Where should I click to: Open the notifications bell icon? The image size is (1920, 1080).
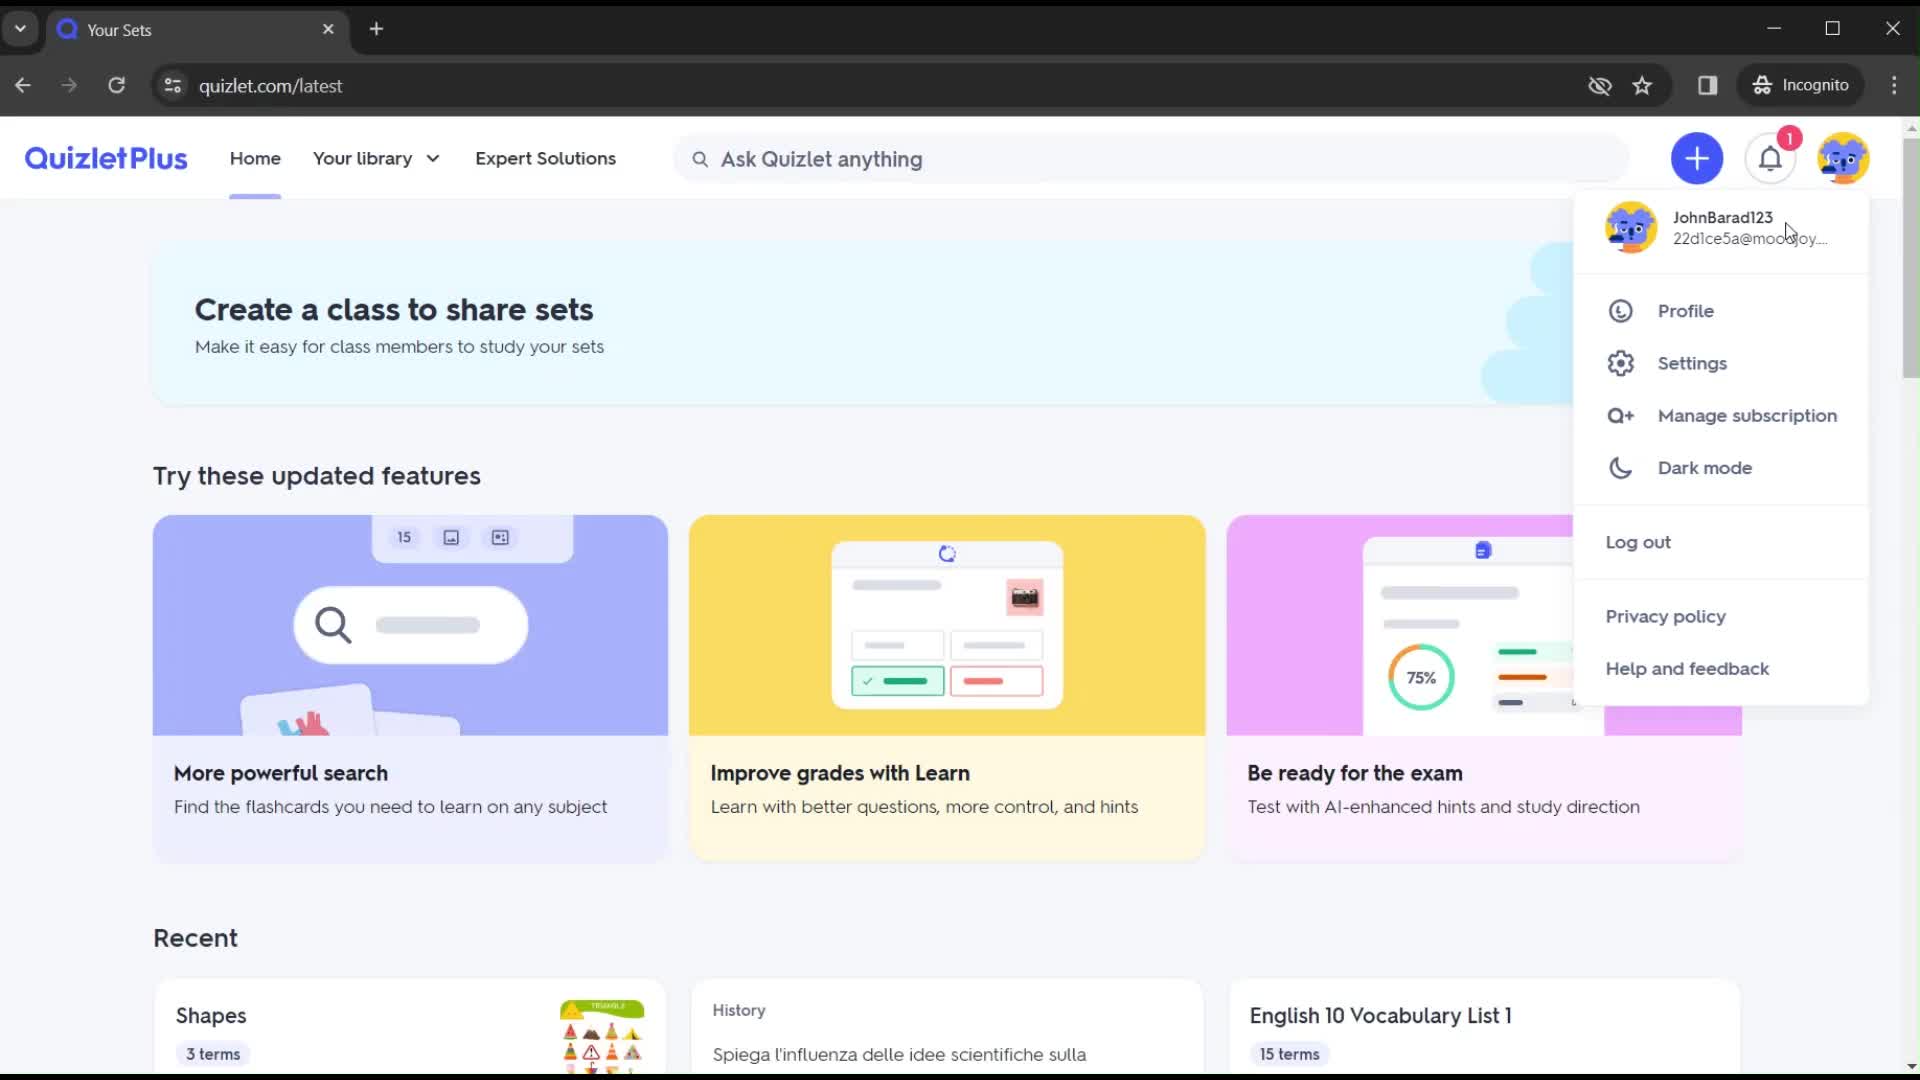tap(1771, 158)
